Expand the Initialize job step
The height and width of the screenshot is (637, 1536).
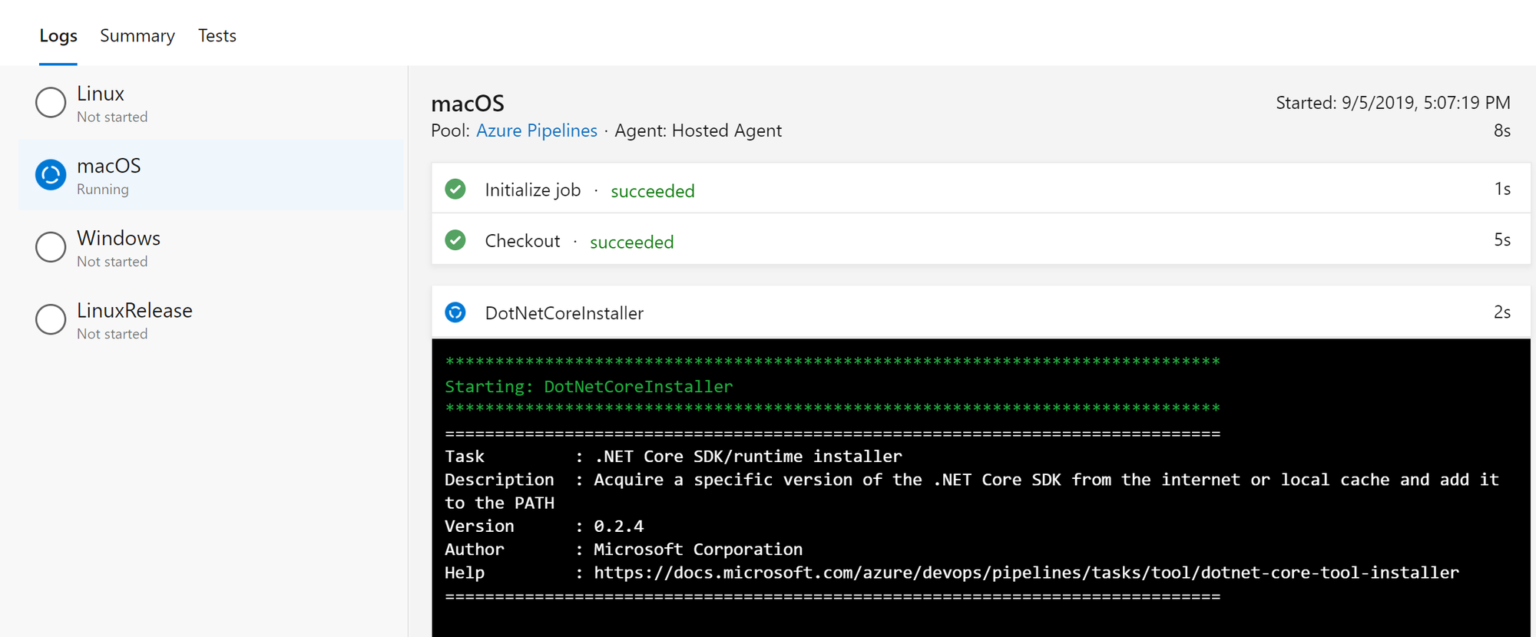click(533, 189)
